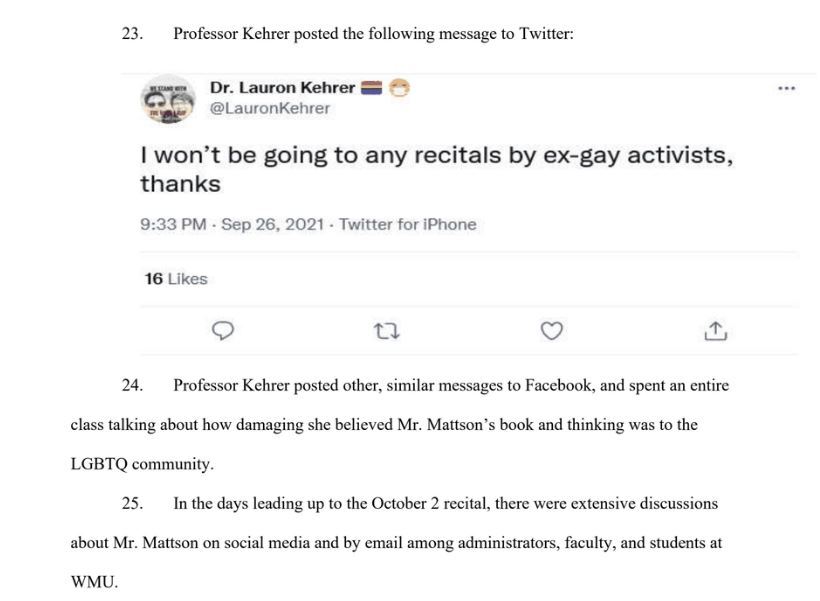Like the tweet with the heart icon
This screenshot has width=820, height=601.
[551, 331]
